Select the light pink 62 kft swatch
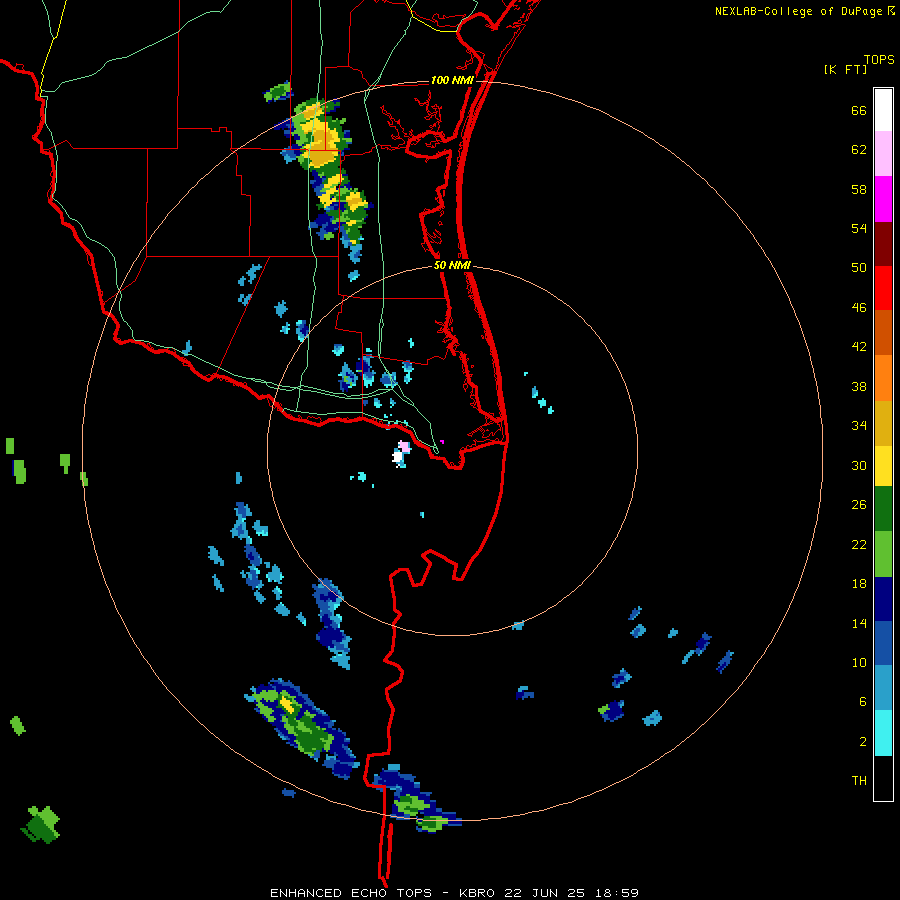Viewport: 900px width, 900px height. (x=883, y=153)
